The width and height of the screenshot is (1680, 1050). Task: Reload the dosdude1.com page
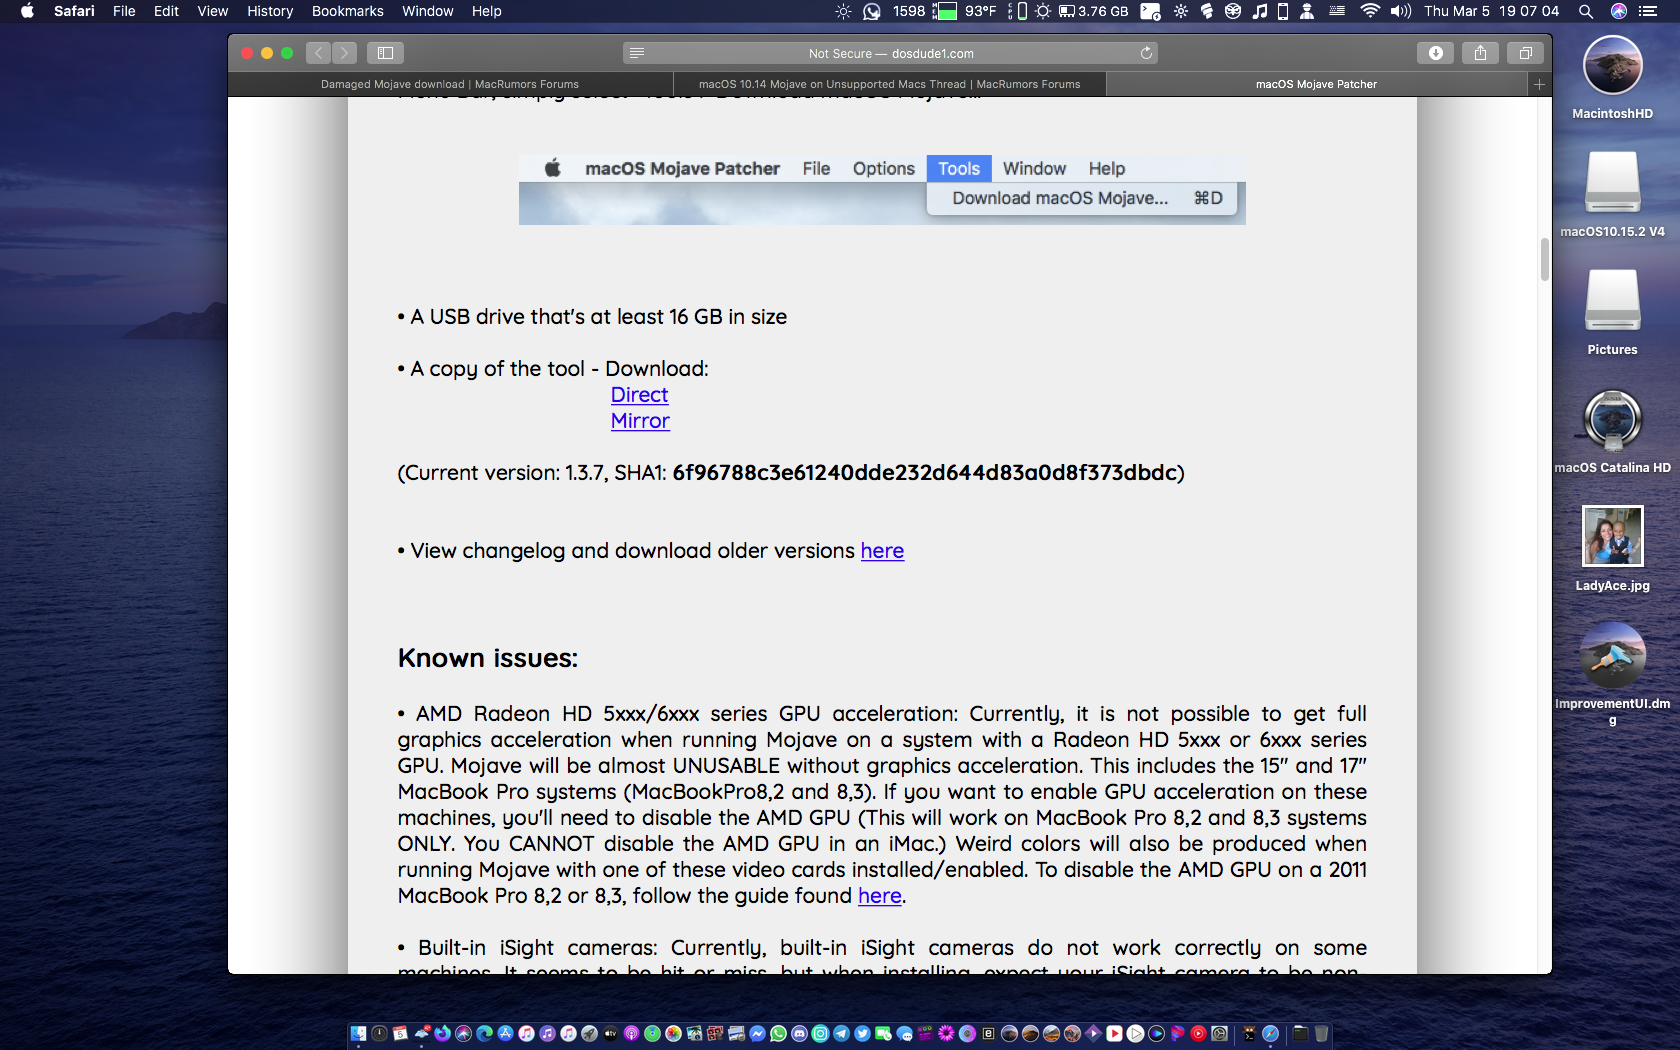(x=1146, y=53)
